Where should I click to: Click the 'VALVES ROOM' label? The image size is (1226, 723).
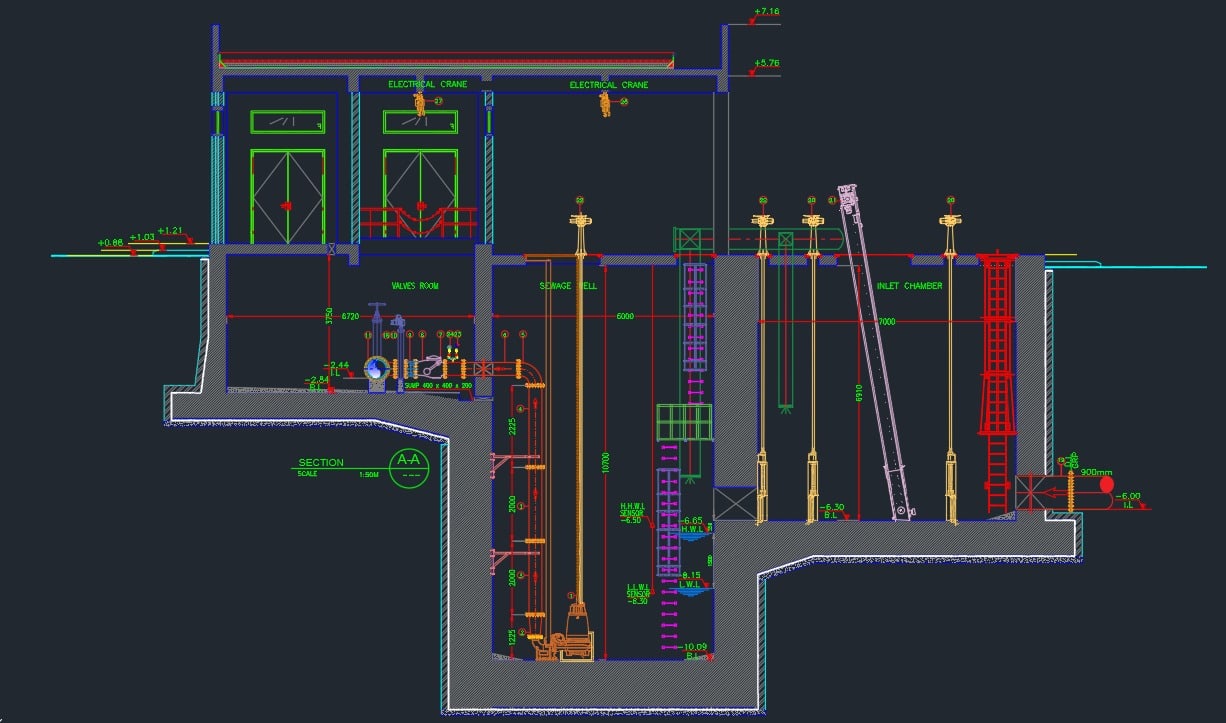click(414, 286)
